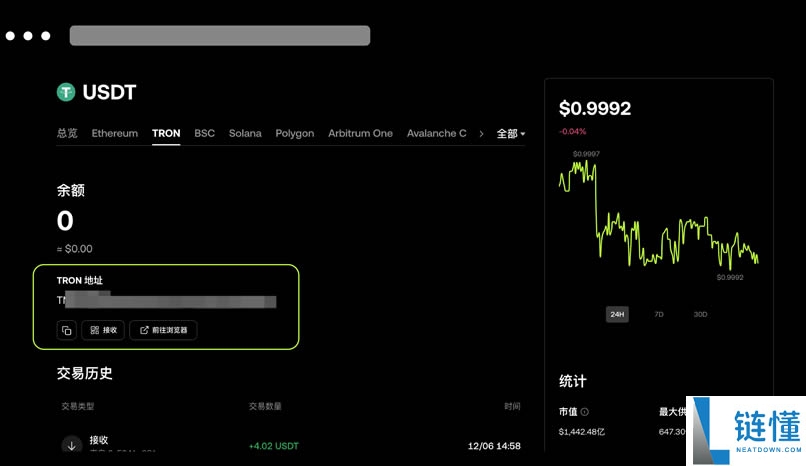Click the browser address bar

pos(220,36)
